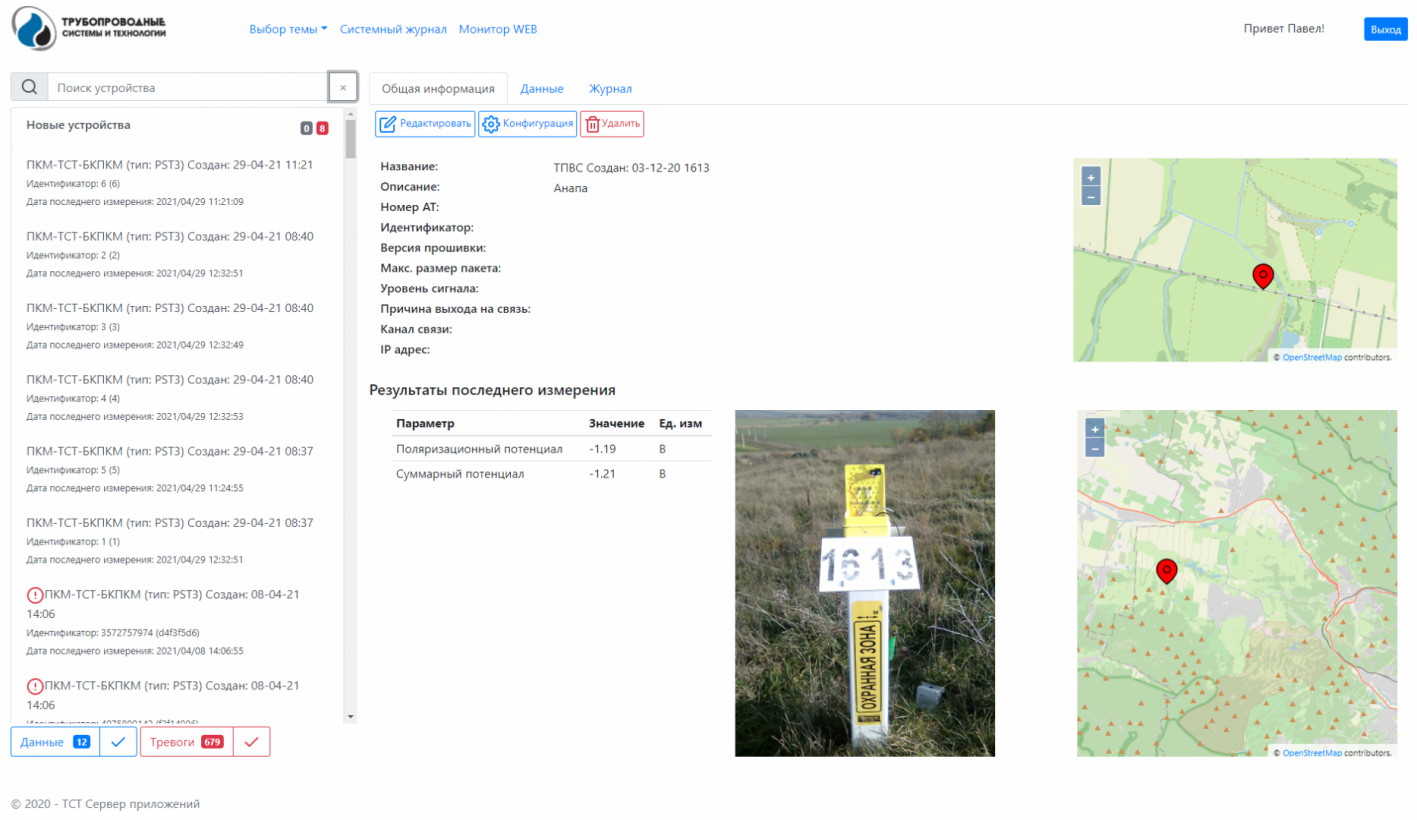Click the 679 badge on Тревоги

[x=212, y=742]
